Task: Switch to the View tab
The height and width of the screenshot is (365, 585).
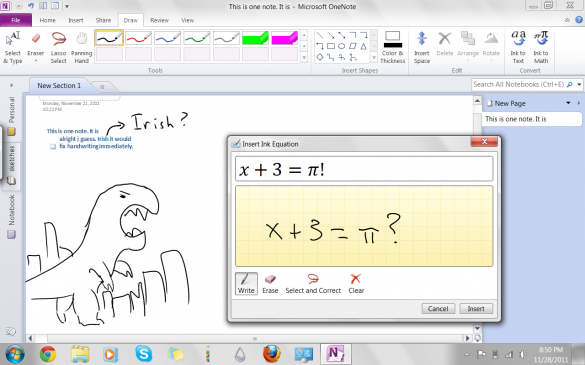Action: coord(187,20)
